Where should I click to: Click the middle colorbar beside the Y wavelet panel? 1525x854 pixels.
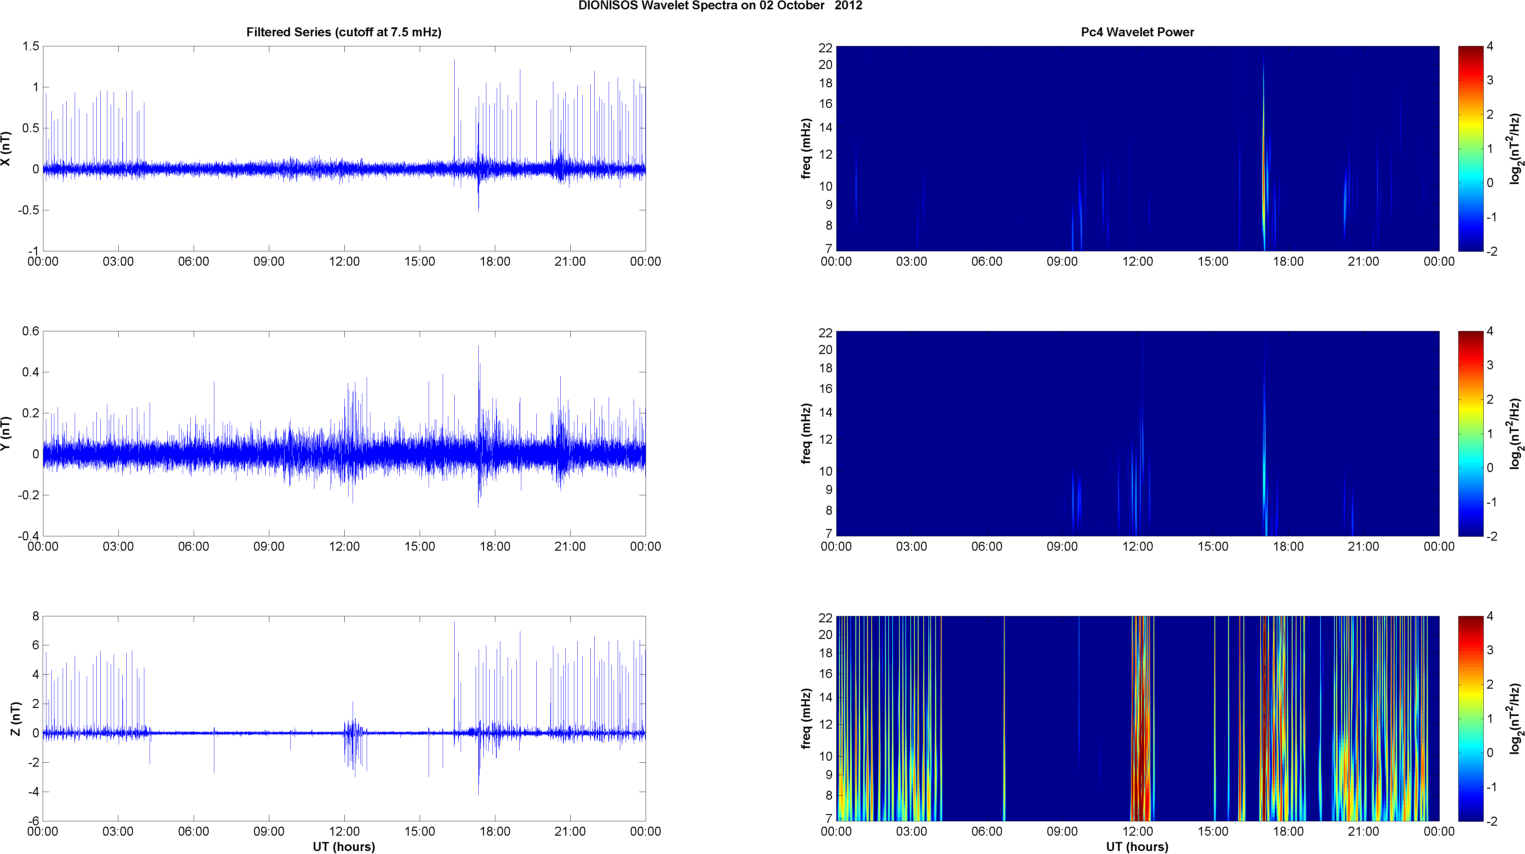(1469, 433)
